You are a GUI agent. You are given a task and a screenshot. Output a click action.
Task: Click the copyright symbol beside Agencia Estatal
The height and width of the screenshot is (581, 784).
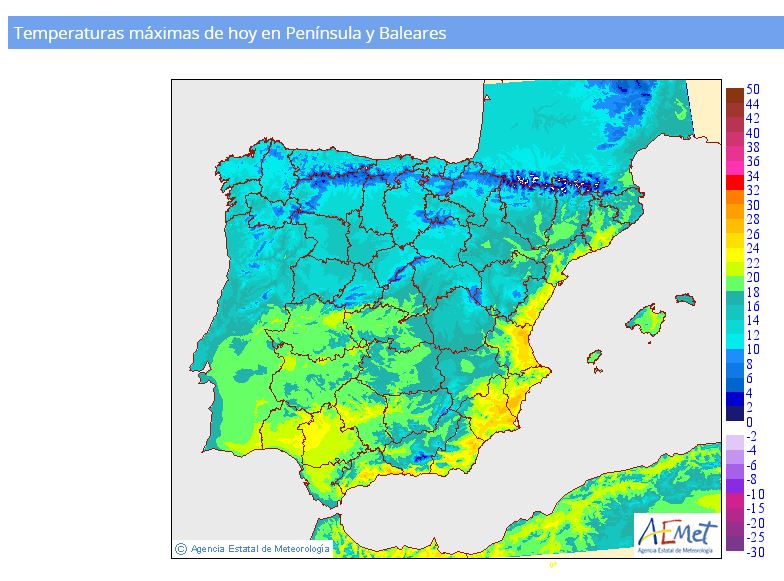(181, 547)
